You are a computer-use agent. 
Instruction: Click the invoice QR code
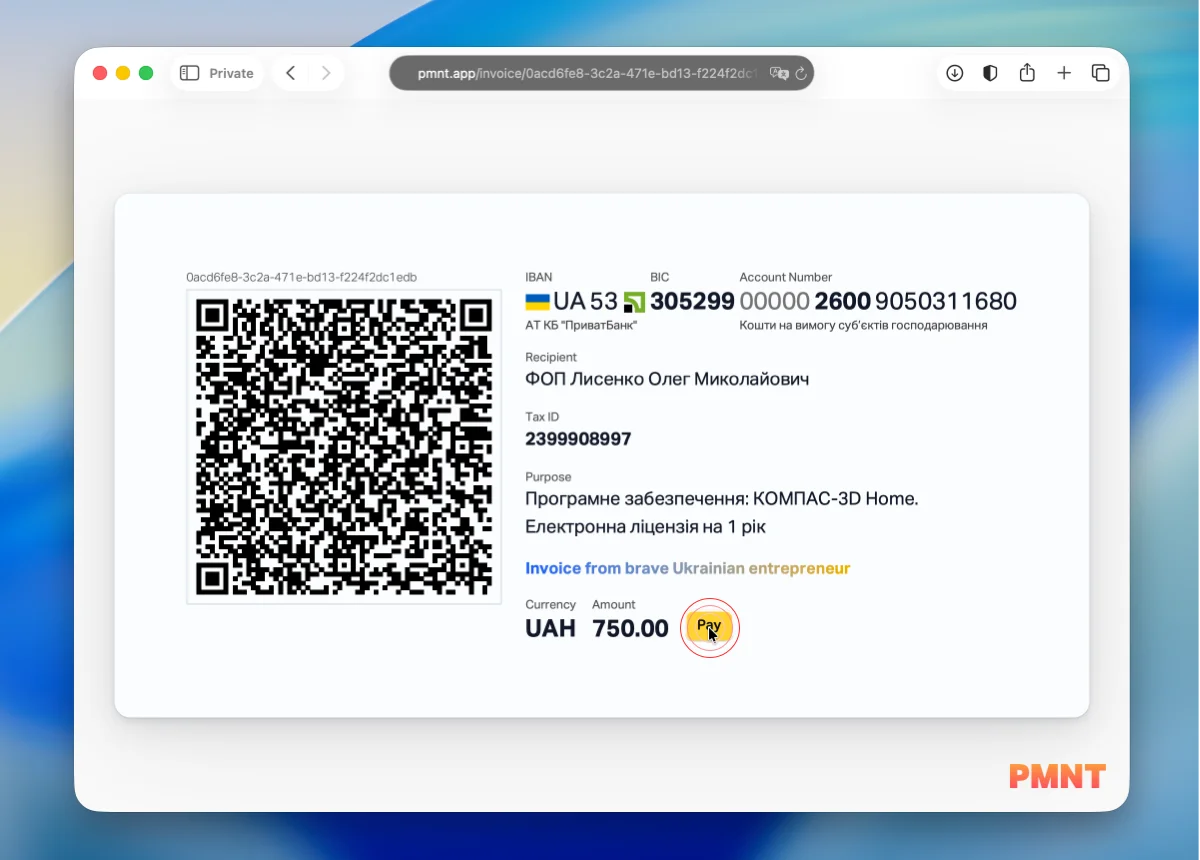(x=343, y=446)
